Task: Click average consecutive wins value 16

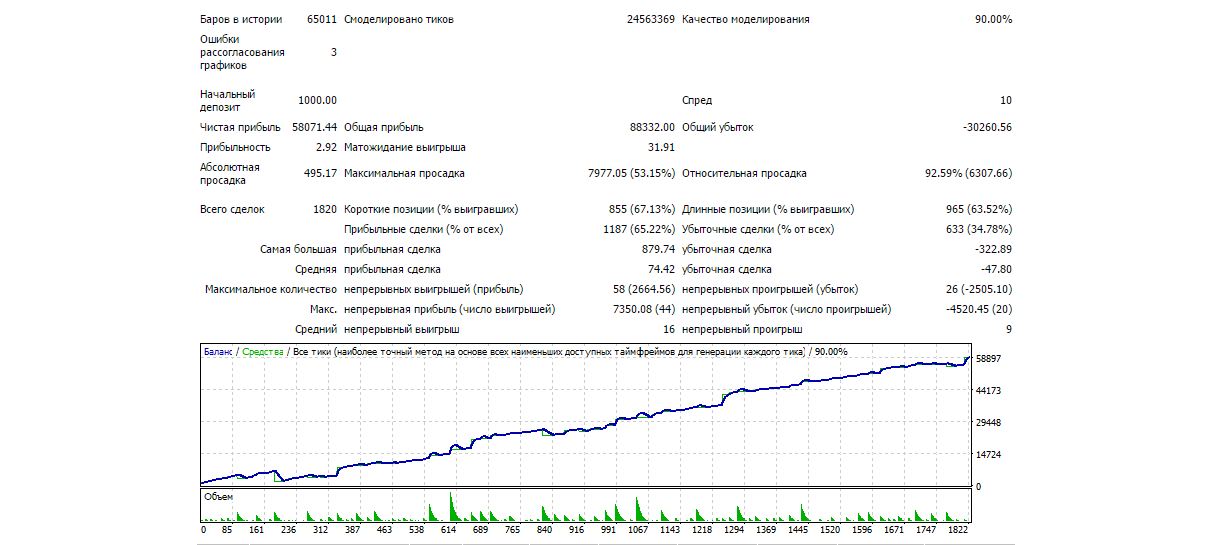Action: (669, 329)
